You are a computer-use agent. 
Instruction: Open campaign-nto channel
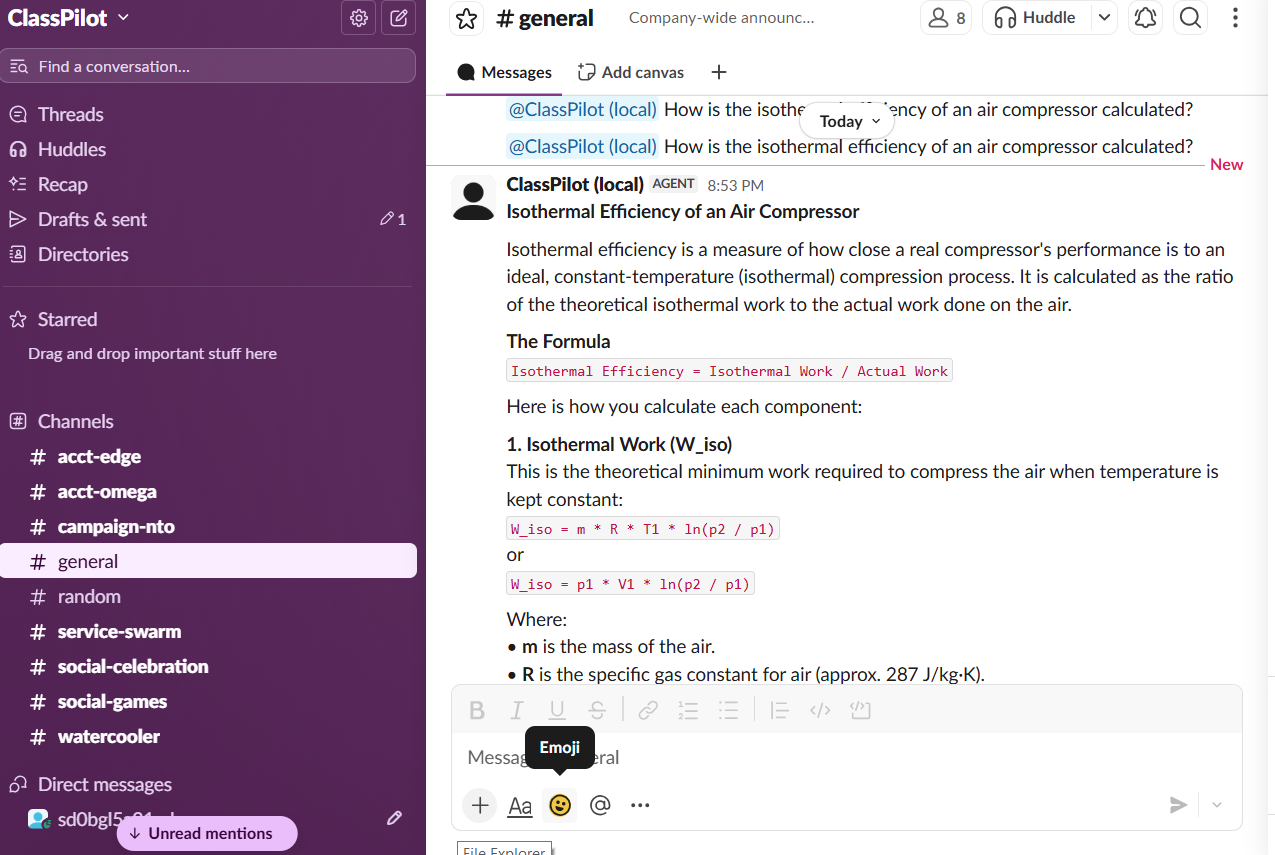tap(208, 526)
